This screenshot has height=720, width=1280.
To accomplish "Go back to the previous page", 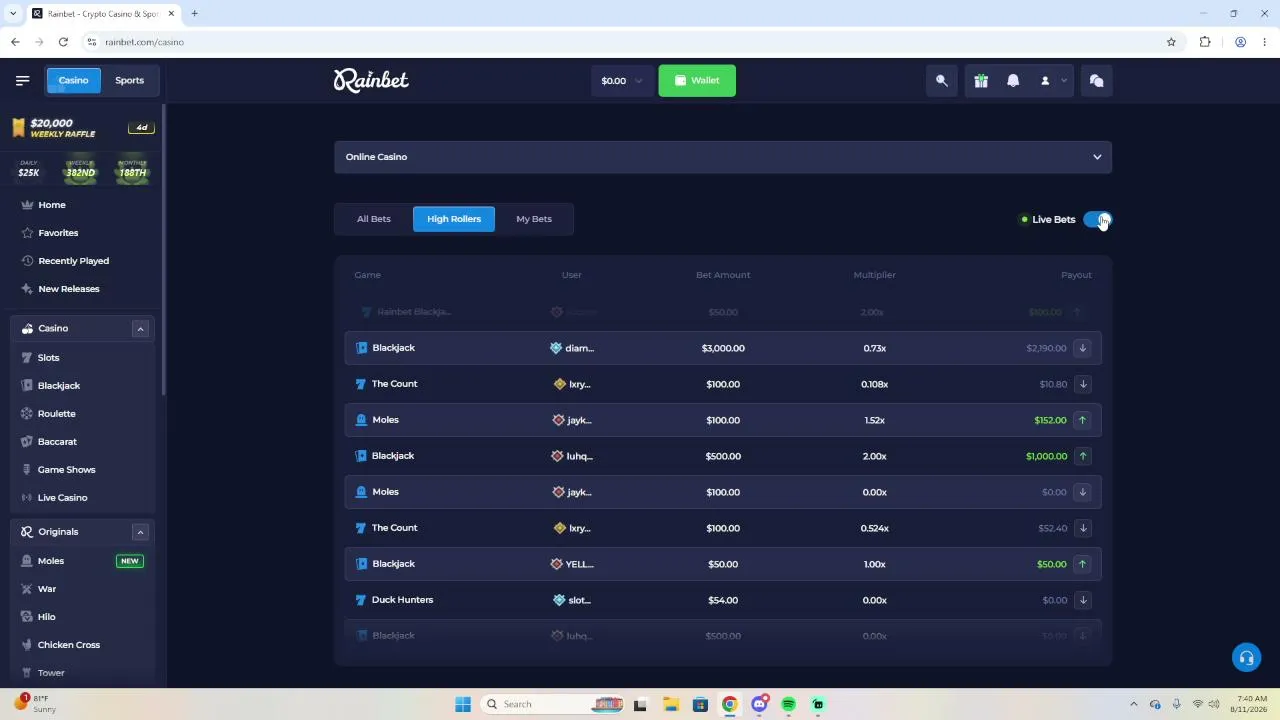I will [x=15, y=42].
